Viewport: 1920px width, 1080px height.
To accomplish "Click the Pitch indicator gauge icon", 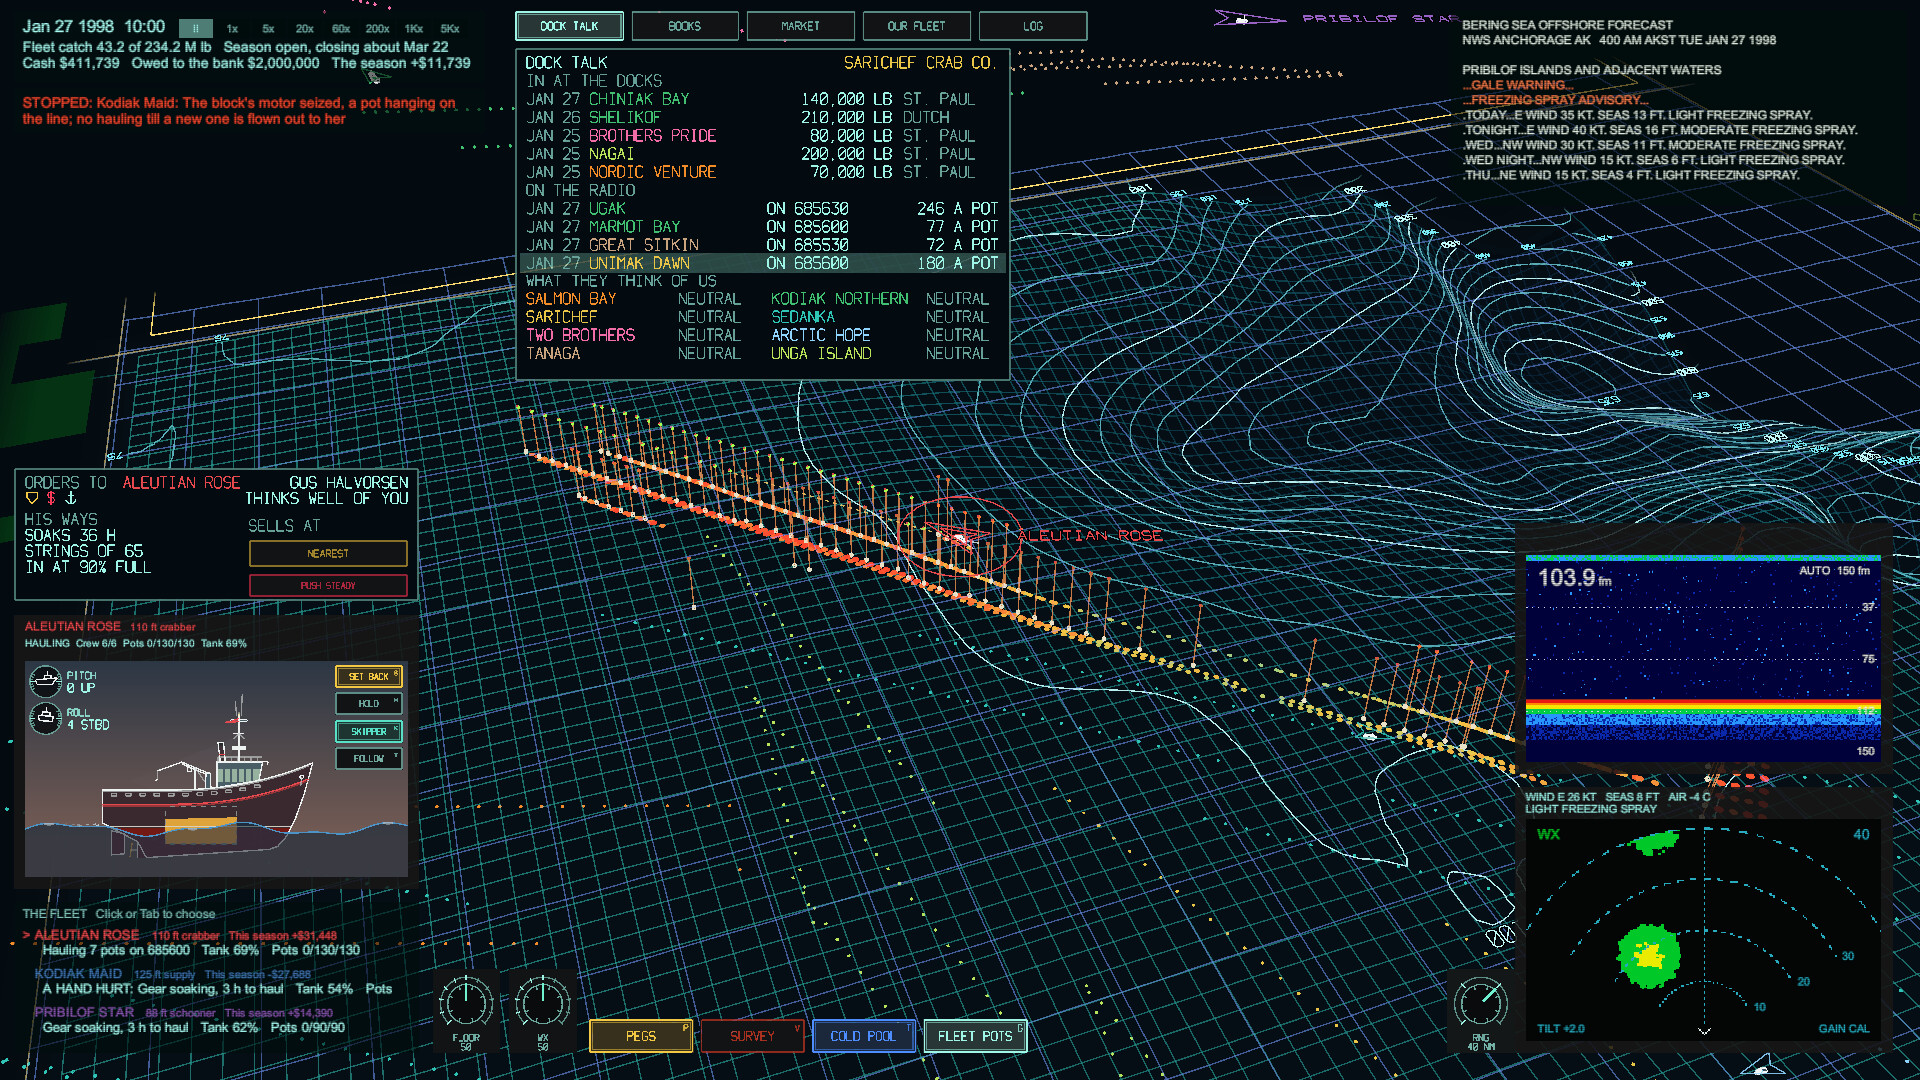I will click(x=45, y=682).
